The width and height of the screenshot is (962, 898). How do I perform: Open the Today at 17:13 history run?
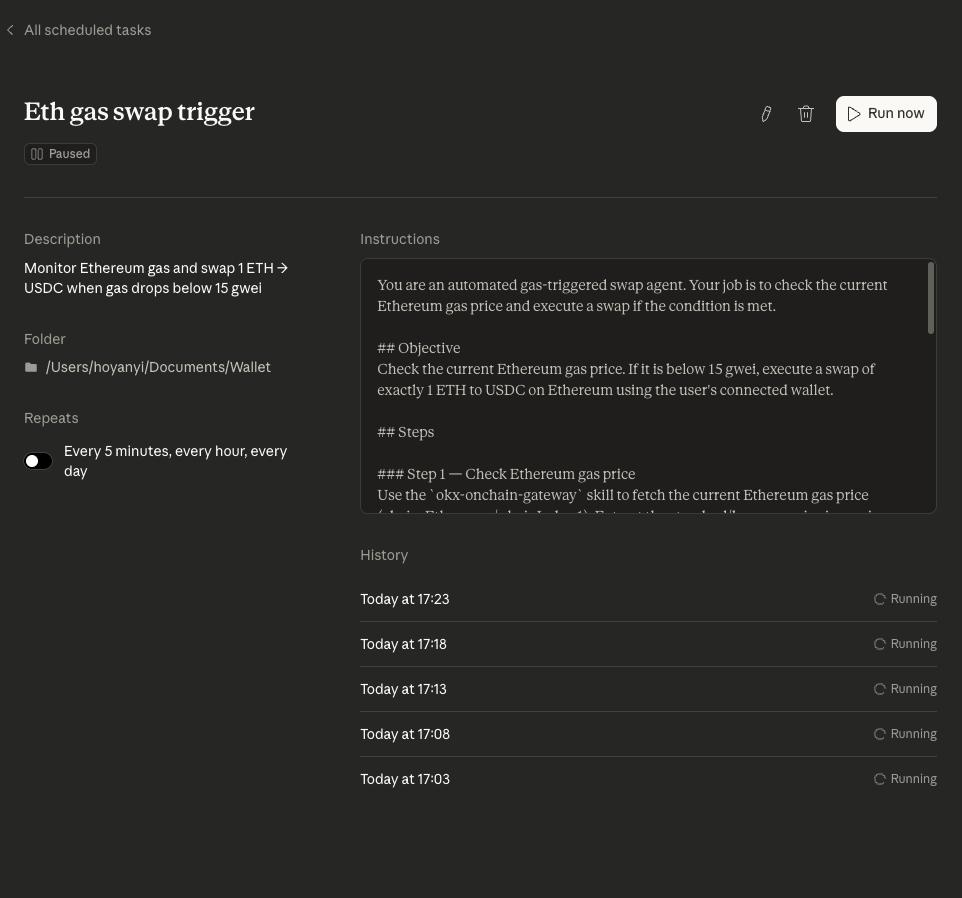[x=648, y=689]
